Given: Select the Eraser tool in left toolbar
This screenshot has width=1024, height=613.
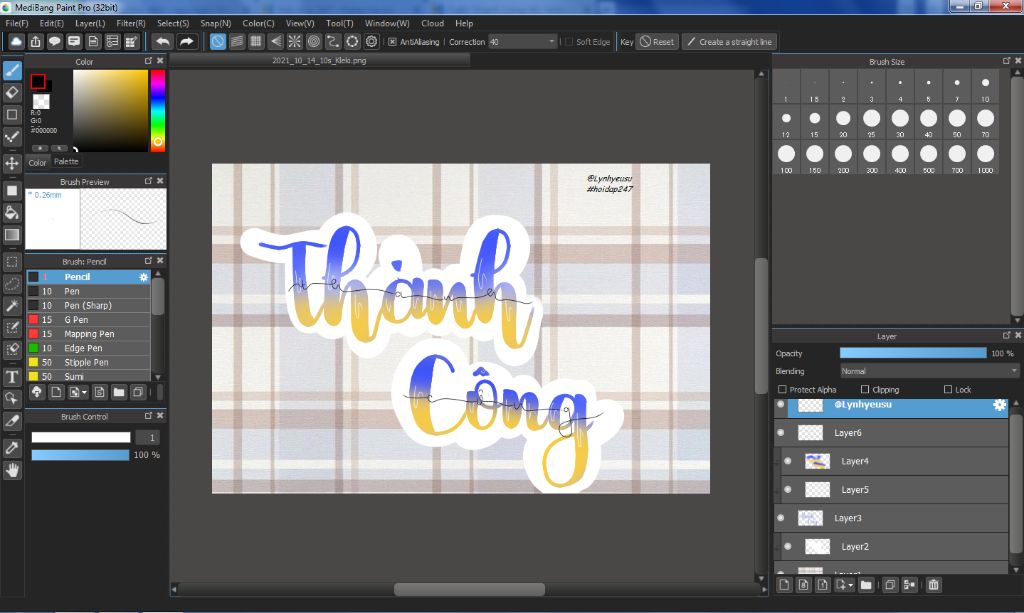Looking at the screenshot, I should (x=12, y=92).
